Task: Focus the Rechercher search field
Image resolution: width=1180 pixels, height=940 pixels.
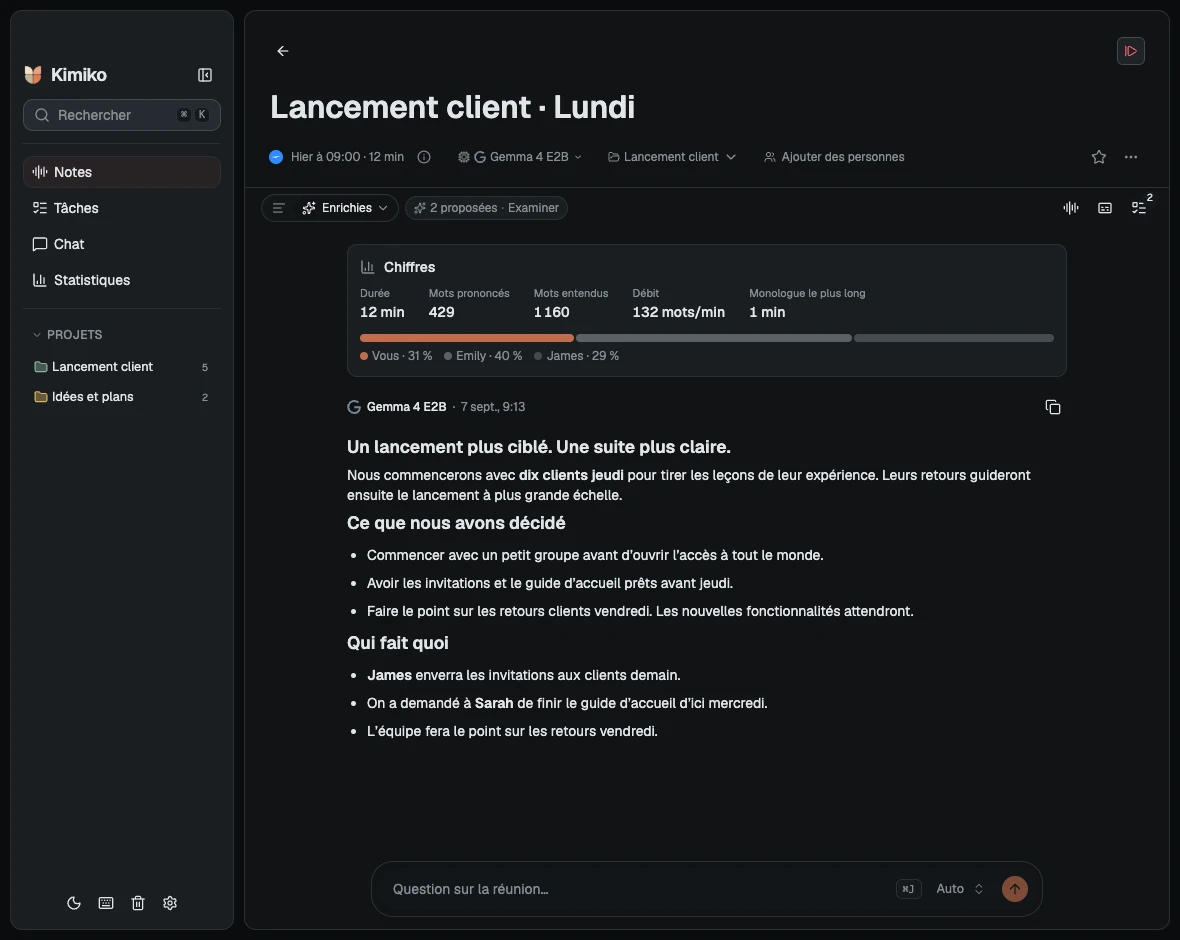Action: click(x=122, y=115)
